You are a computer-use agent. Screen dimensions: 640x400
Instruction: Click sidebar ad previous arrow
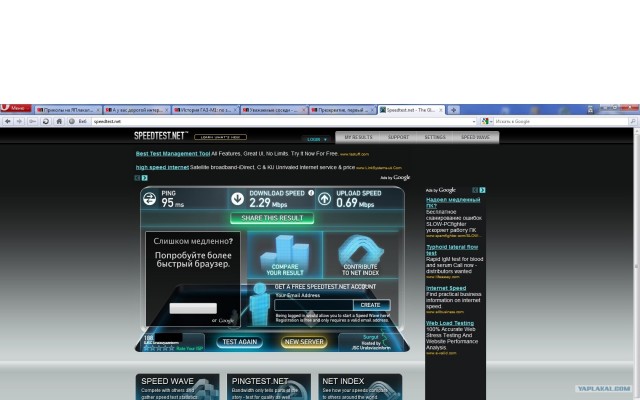475,190
